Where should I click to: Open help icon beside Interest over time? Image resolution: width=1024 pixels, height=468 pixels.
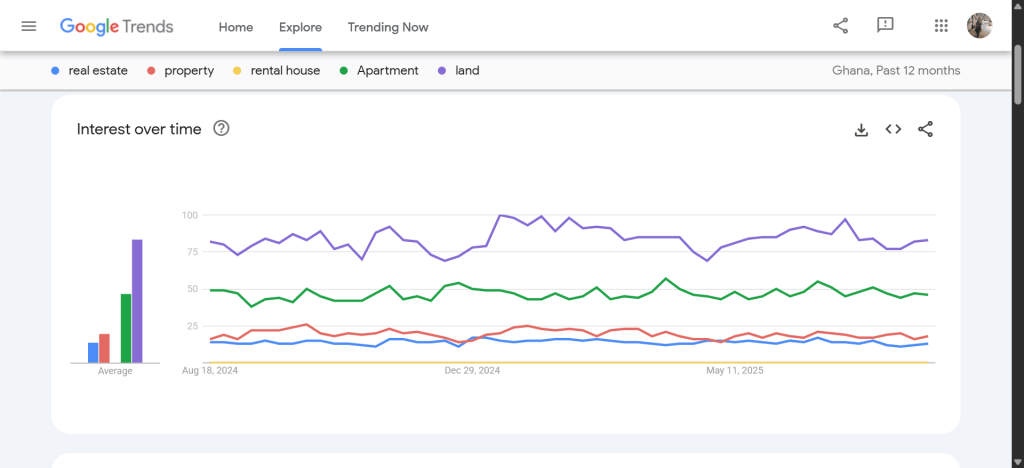pos(221,129)
